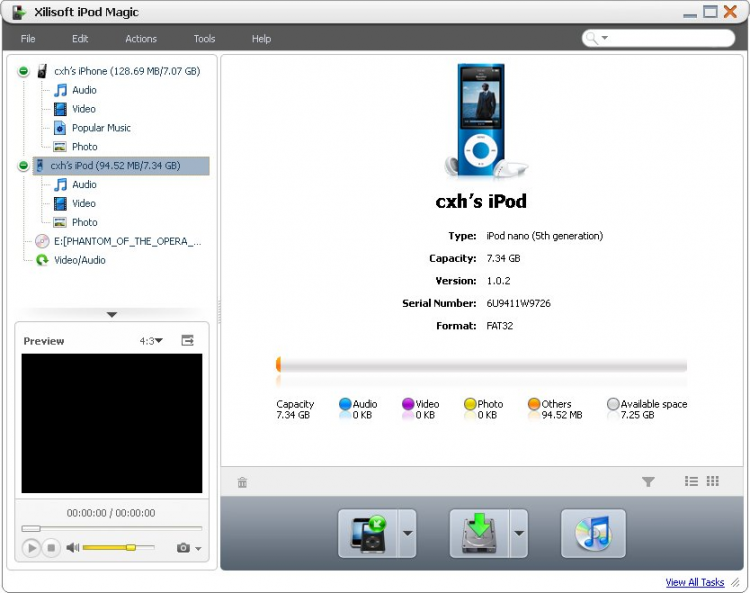
Task: Click the Xilisoft app logo icon
Action: [x=19, y=12]
